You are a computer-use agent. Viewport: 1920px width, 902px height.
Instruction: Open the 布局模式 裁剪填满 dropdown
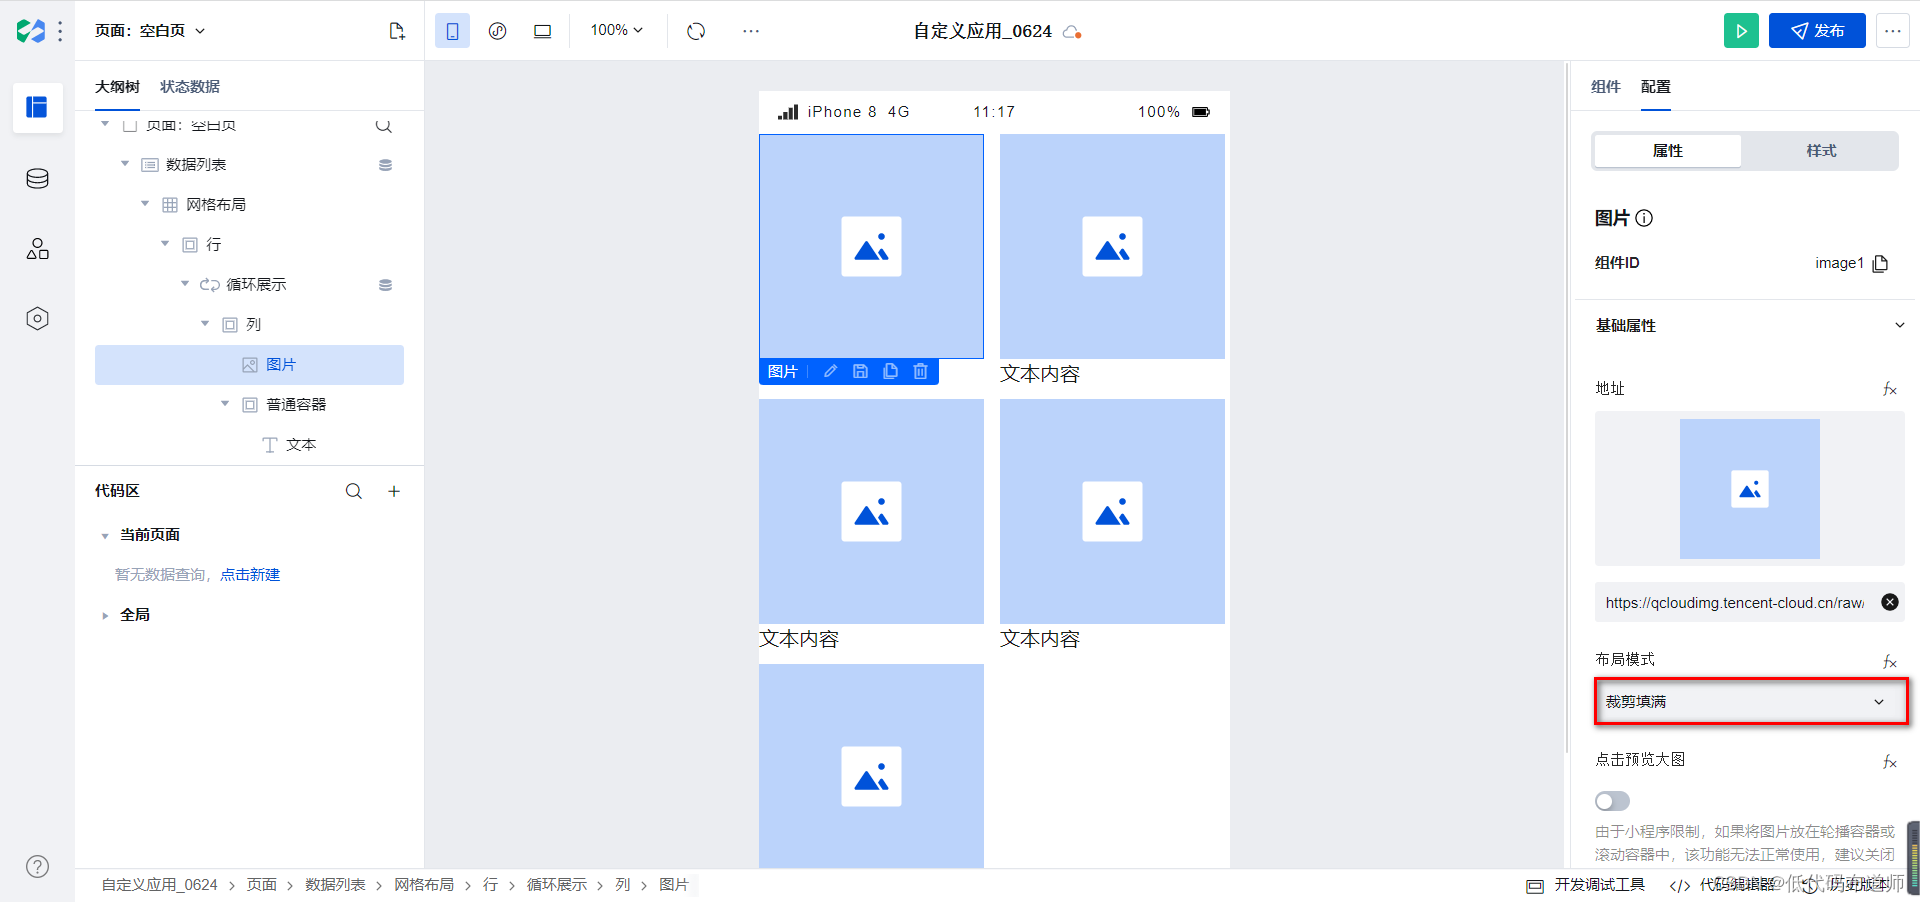1750,701
